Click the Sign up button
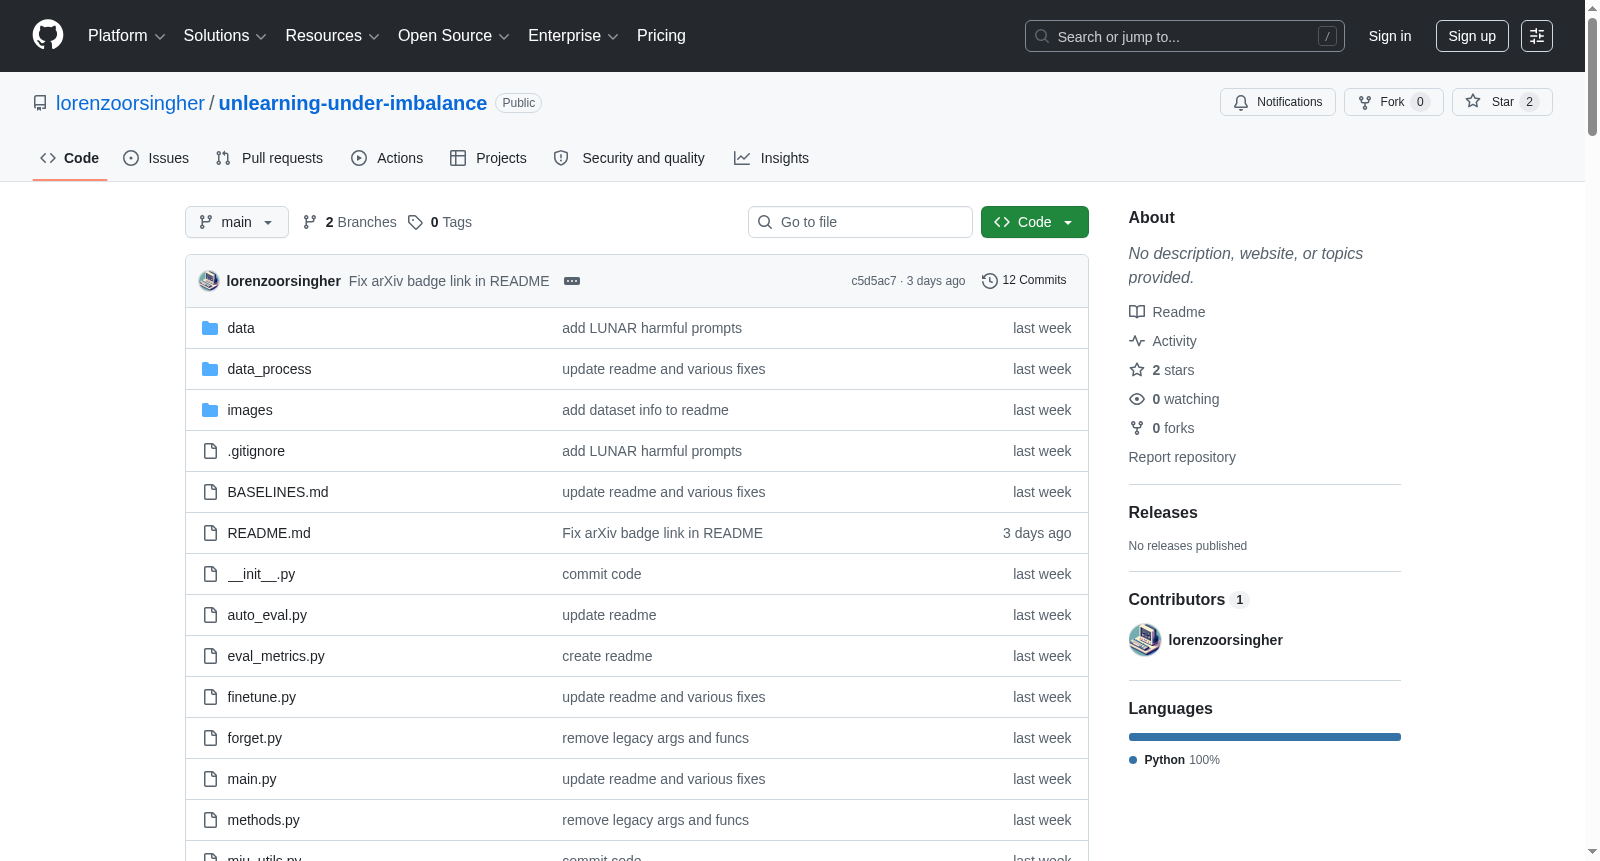 (1472, 36)
